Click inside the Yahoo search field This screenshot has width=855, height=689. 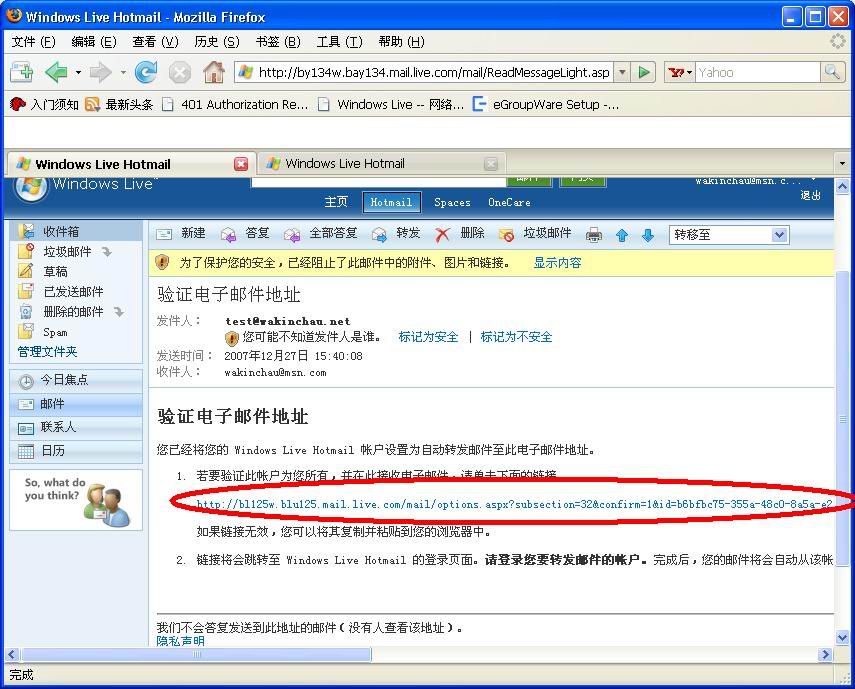(757, 72)
